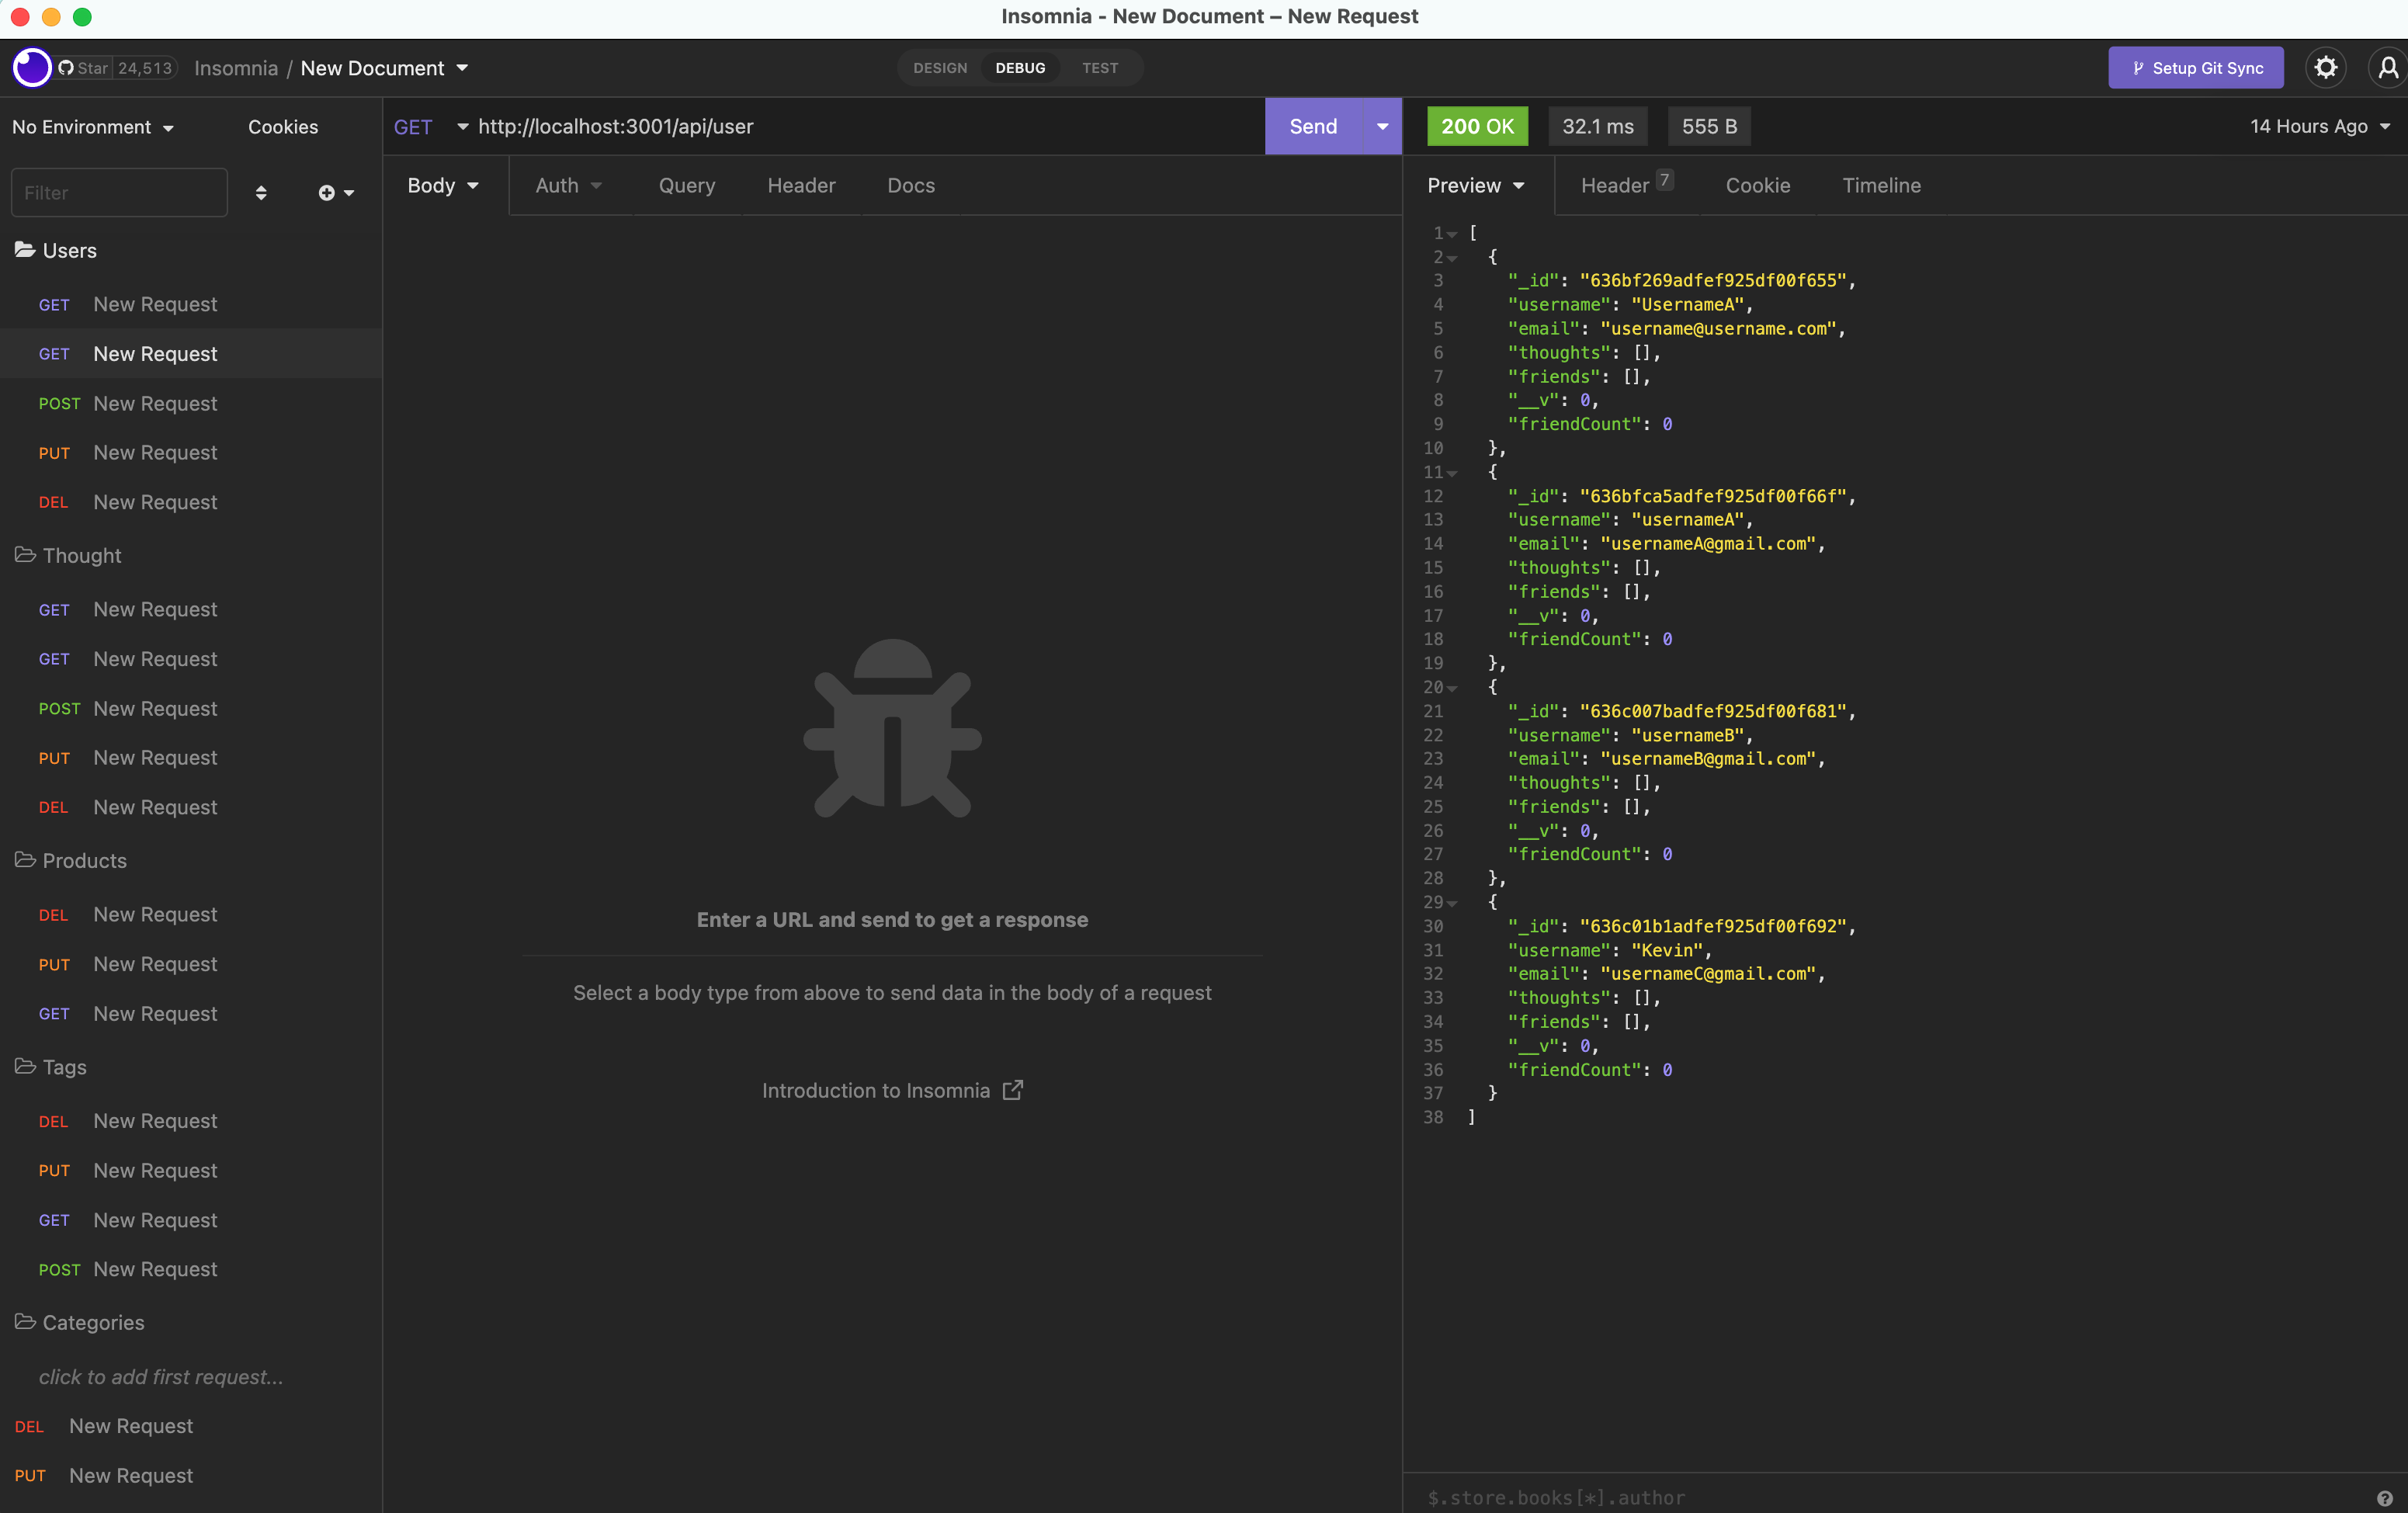The image size is (2408, 1513).
Task: Click the Insomnia logo top left
Action: tap(31, 67)
